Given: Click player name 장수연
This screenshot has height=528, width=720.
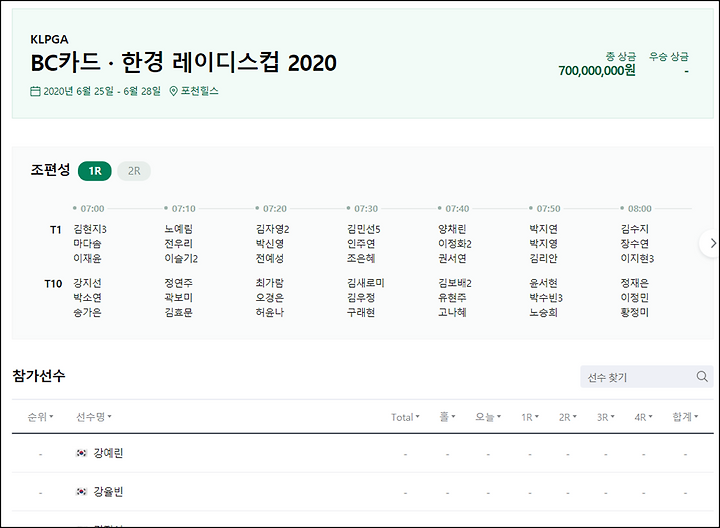Looking at the screenshot, I should click(635, 243).
